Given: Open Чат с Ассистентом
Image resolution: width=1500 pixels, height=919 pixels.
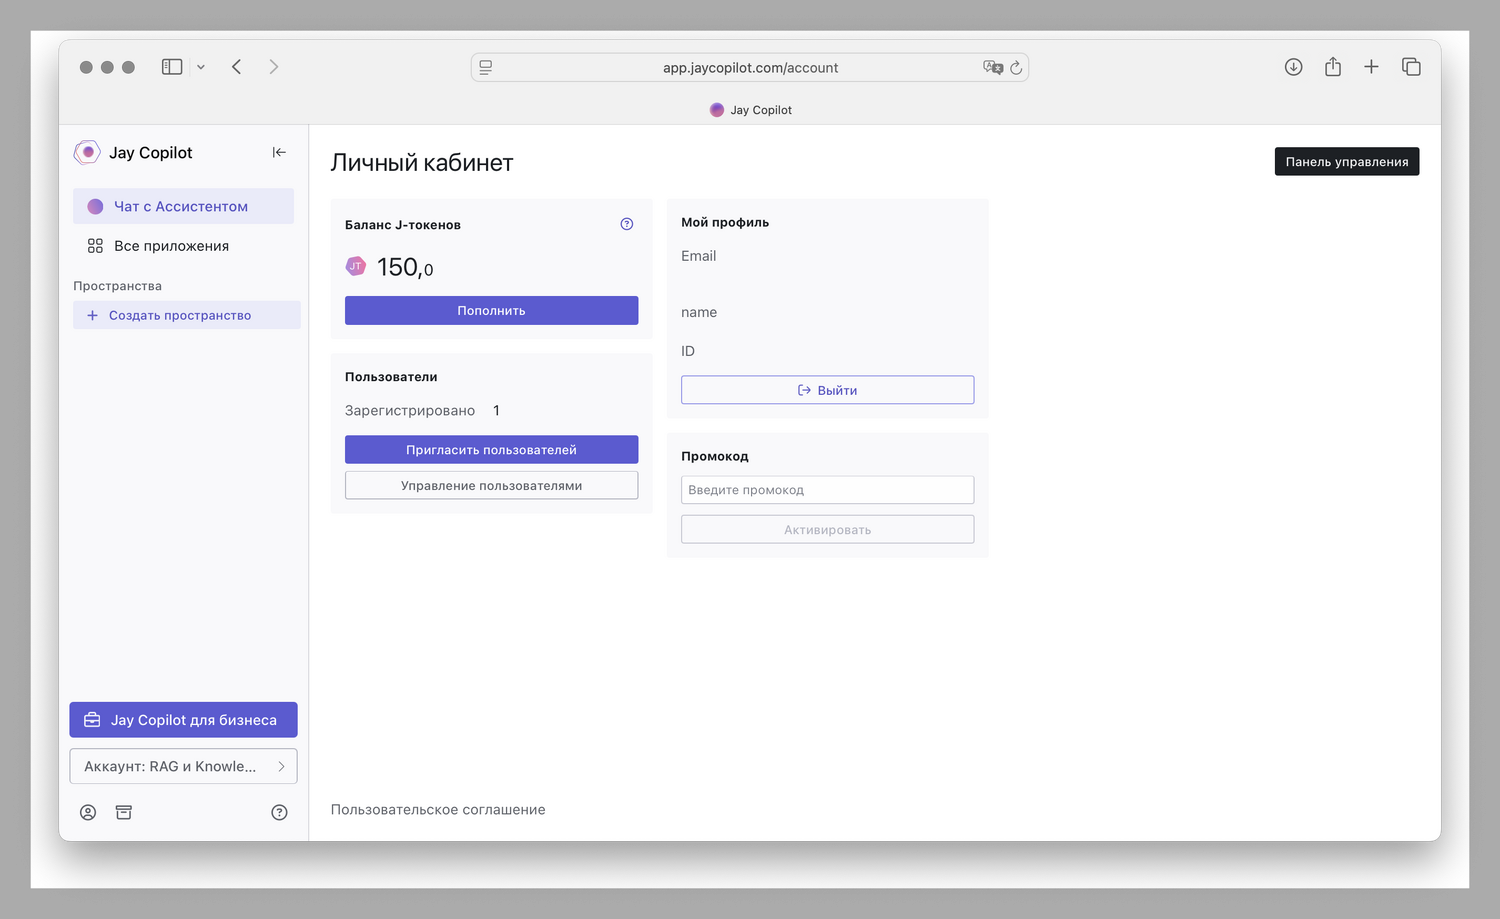Looking at the screenshot, I should point(183,206).
